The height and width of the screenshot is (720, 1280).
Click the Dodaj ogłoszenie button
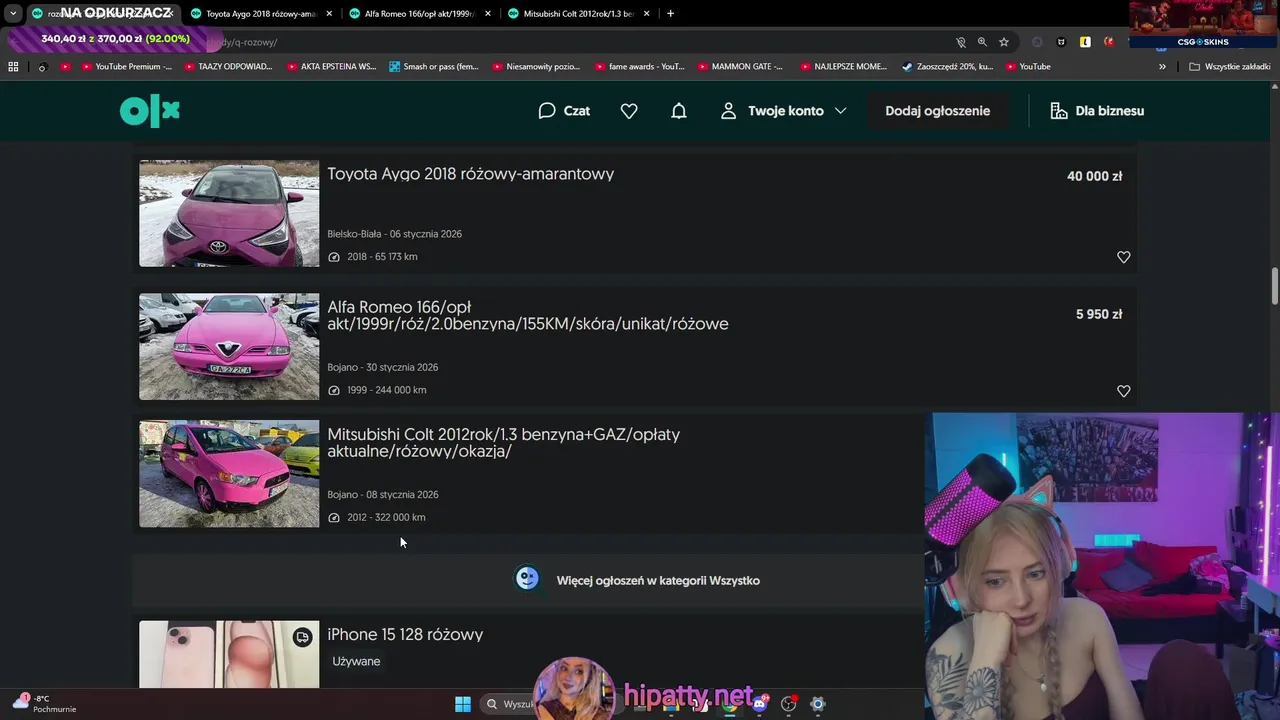[x=937, y=111]
